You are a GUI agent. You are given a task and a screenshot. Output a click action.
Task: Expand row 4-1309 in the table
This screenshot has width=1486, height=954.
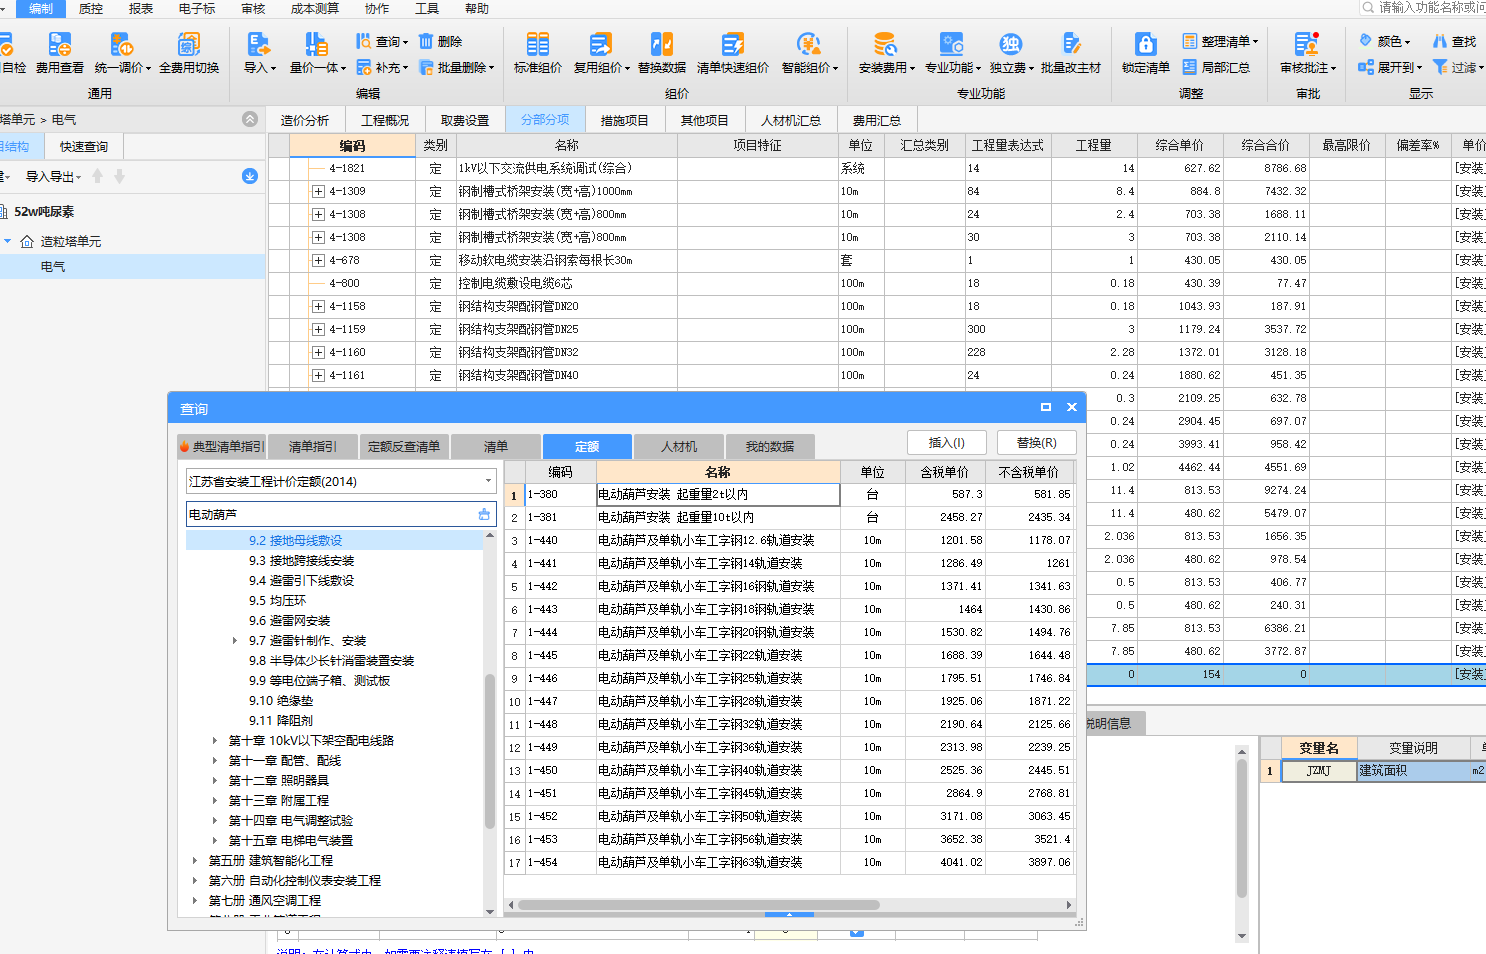pos(318,191)
